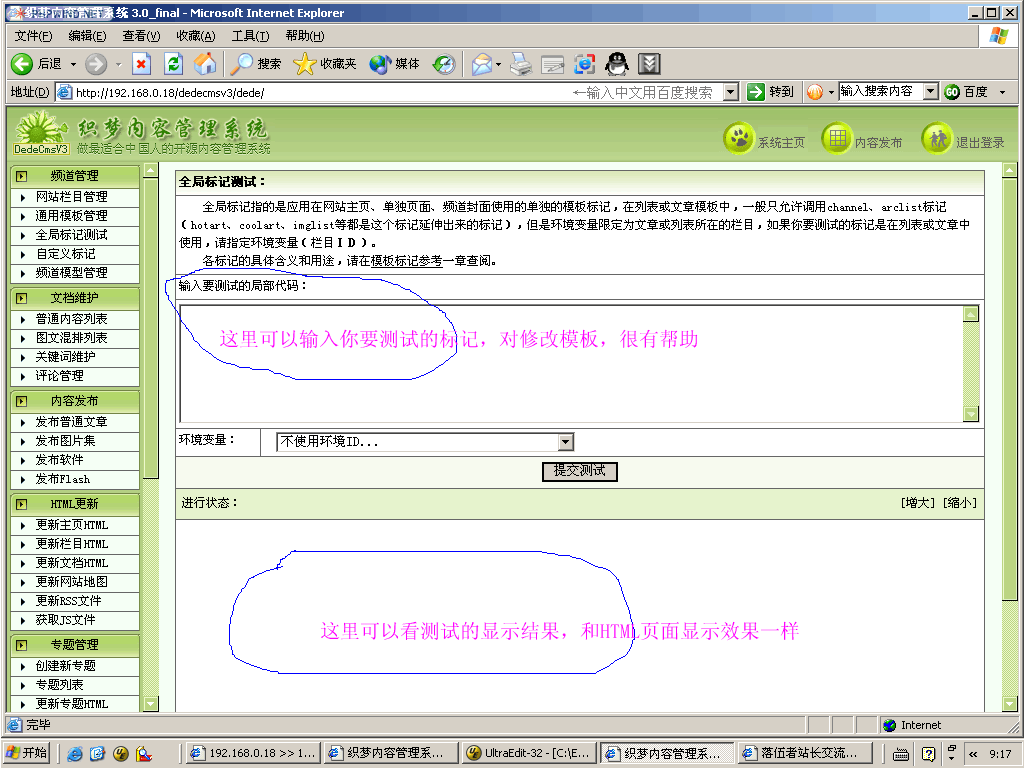Open the 查看(V) menu
This screenshot has width=1024, height=768.
tap(141, 36)
